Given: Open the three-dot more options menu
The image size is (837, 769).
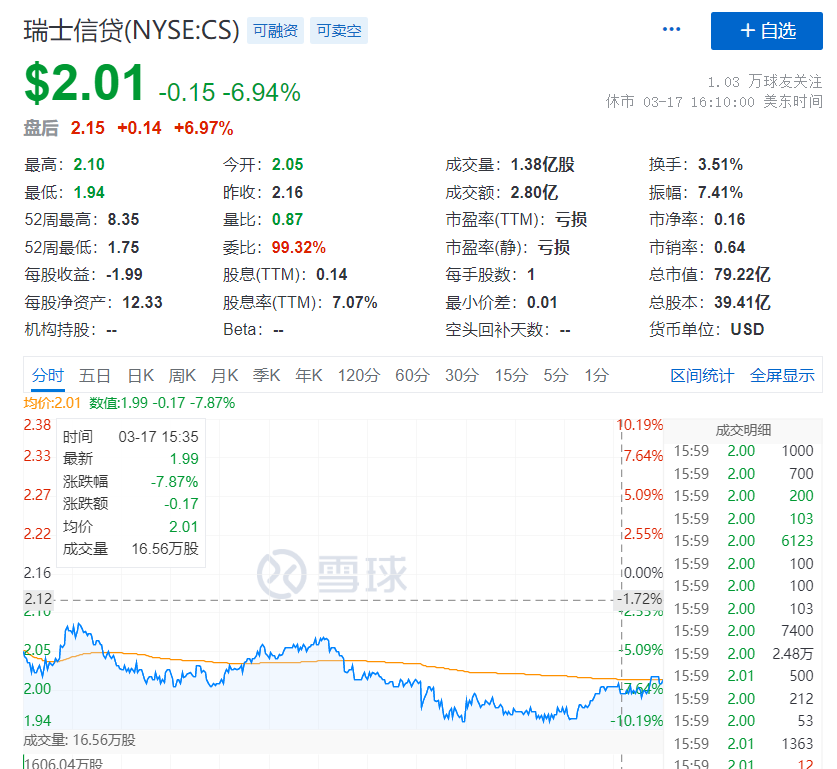Looking at the screenshot, I should pos(671,29).
